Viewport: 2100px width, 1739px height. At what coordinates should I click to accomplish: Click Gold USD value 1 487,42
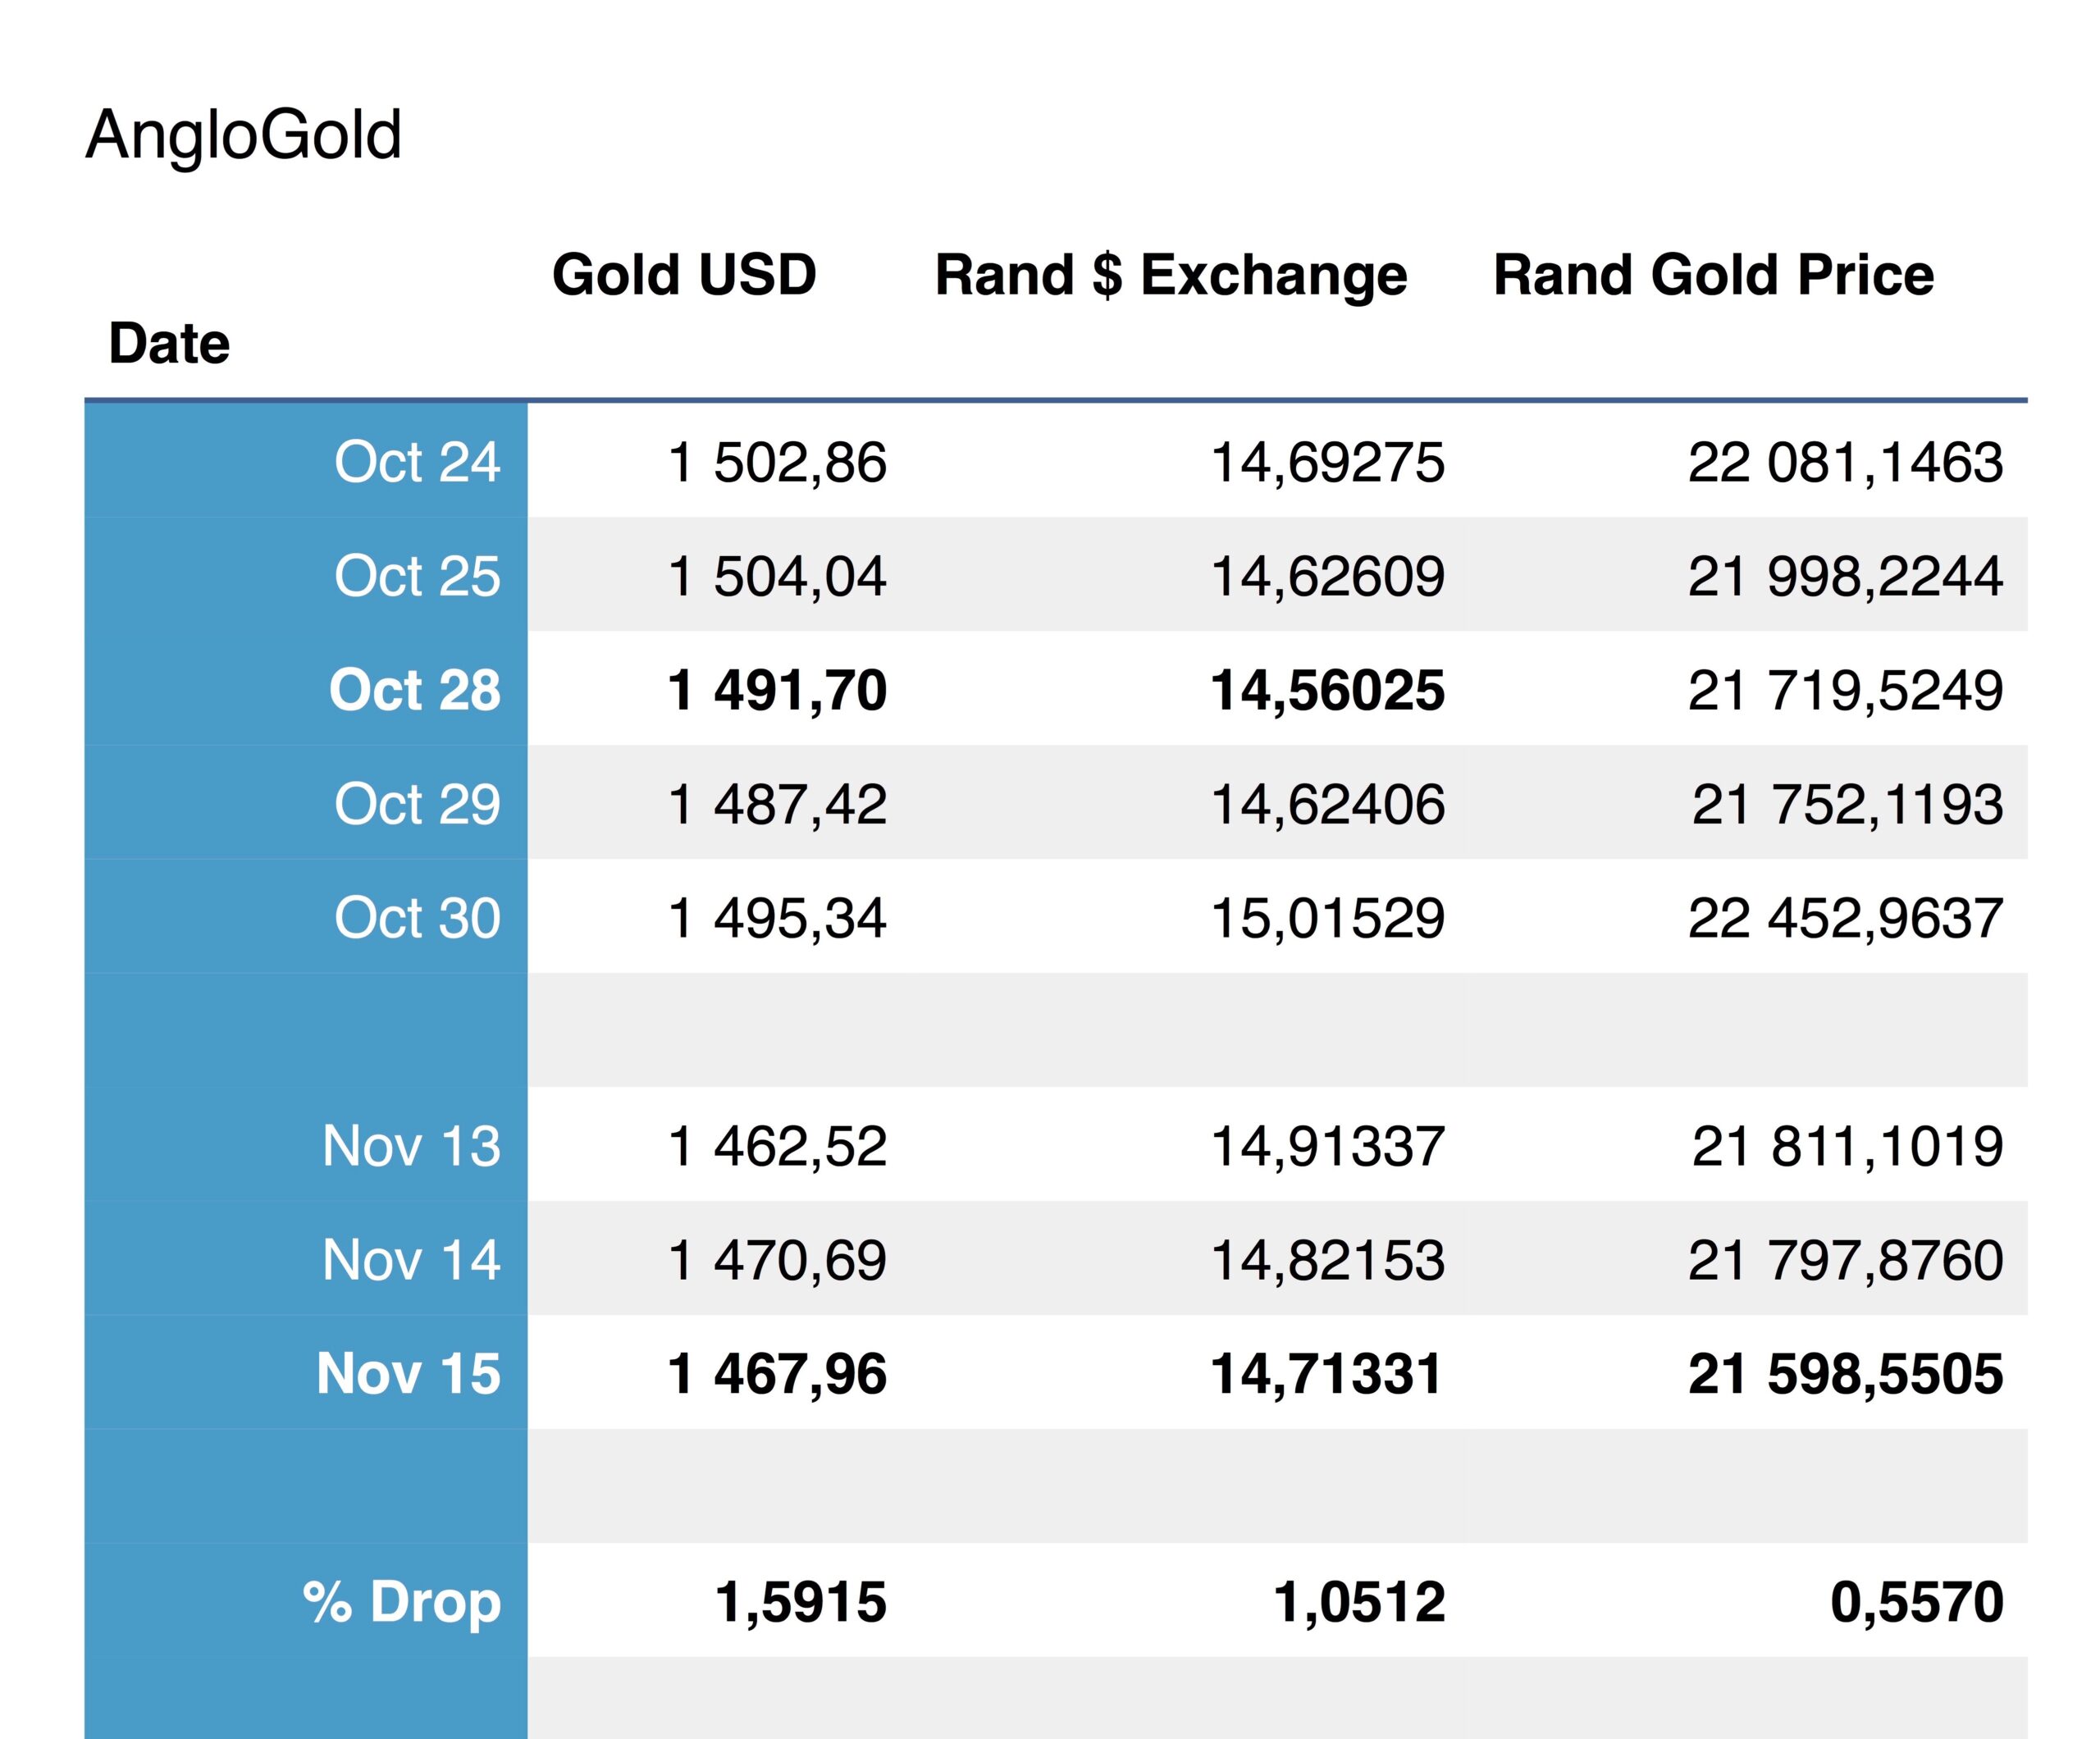click(x=776, y=804)
